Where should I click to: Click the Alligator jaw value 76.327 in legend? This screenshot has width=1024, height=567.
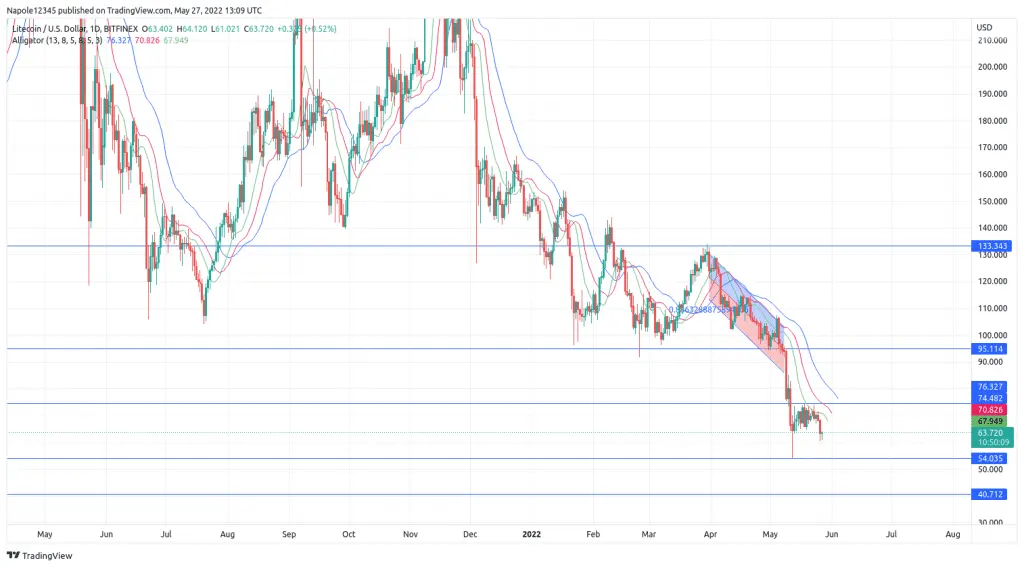point(119,40)
